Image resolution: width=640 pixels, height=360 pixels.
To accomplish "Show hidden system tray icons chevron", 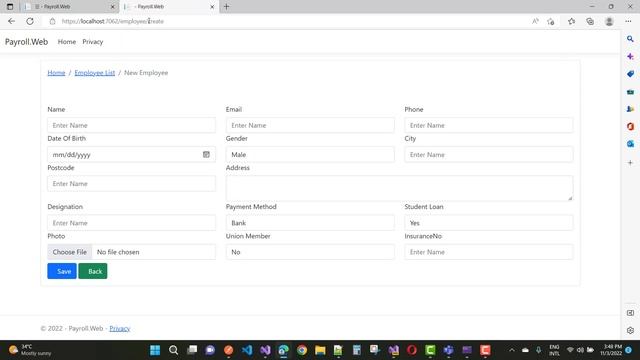I will [x=511, y=350].
